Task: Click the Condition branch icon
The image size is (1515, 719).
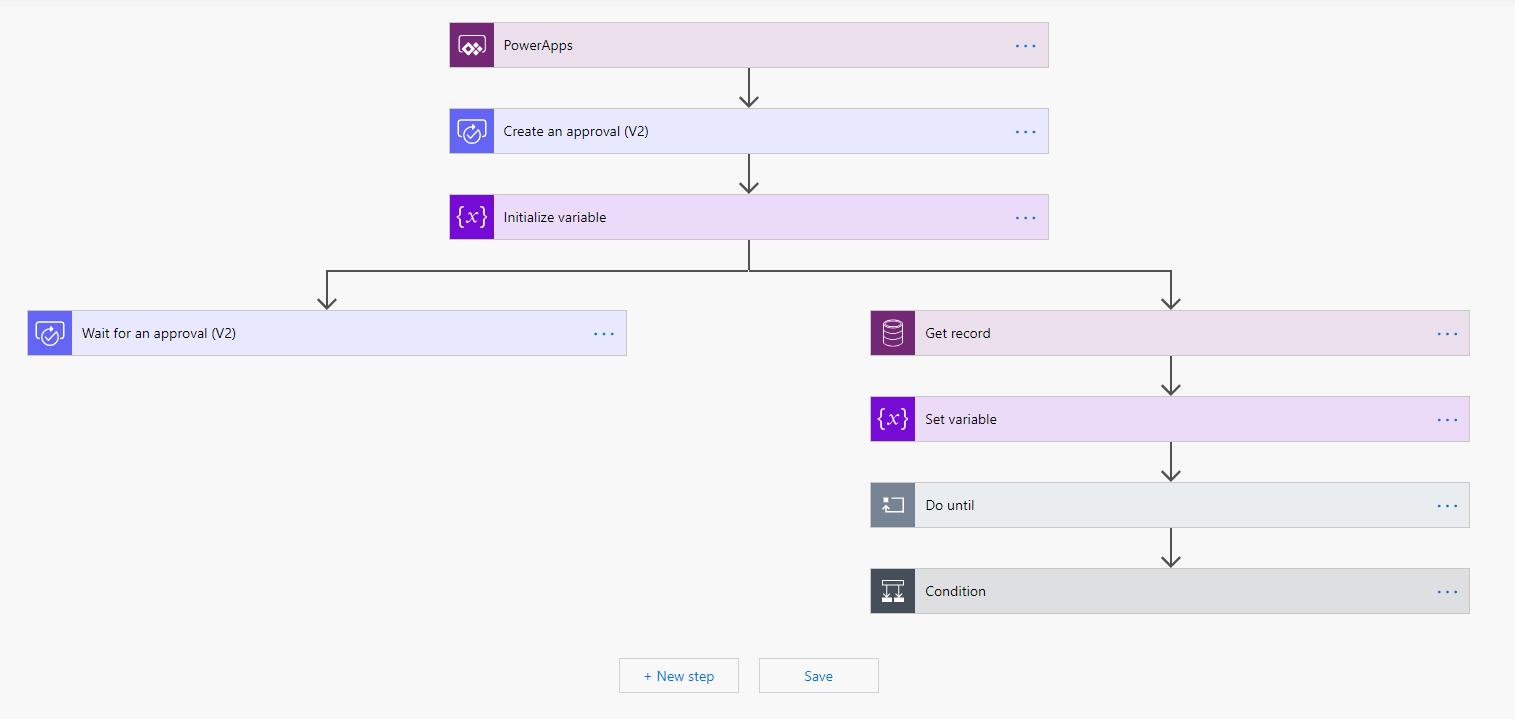Action: (893, 591)
